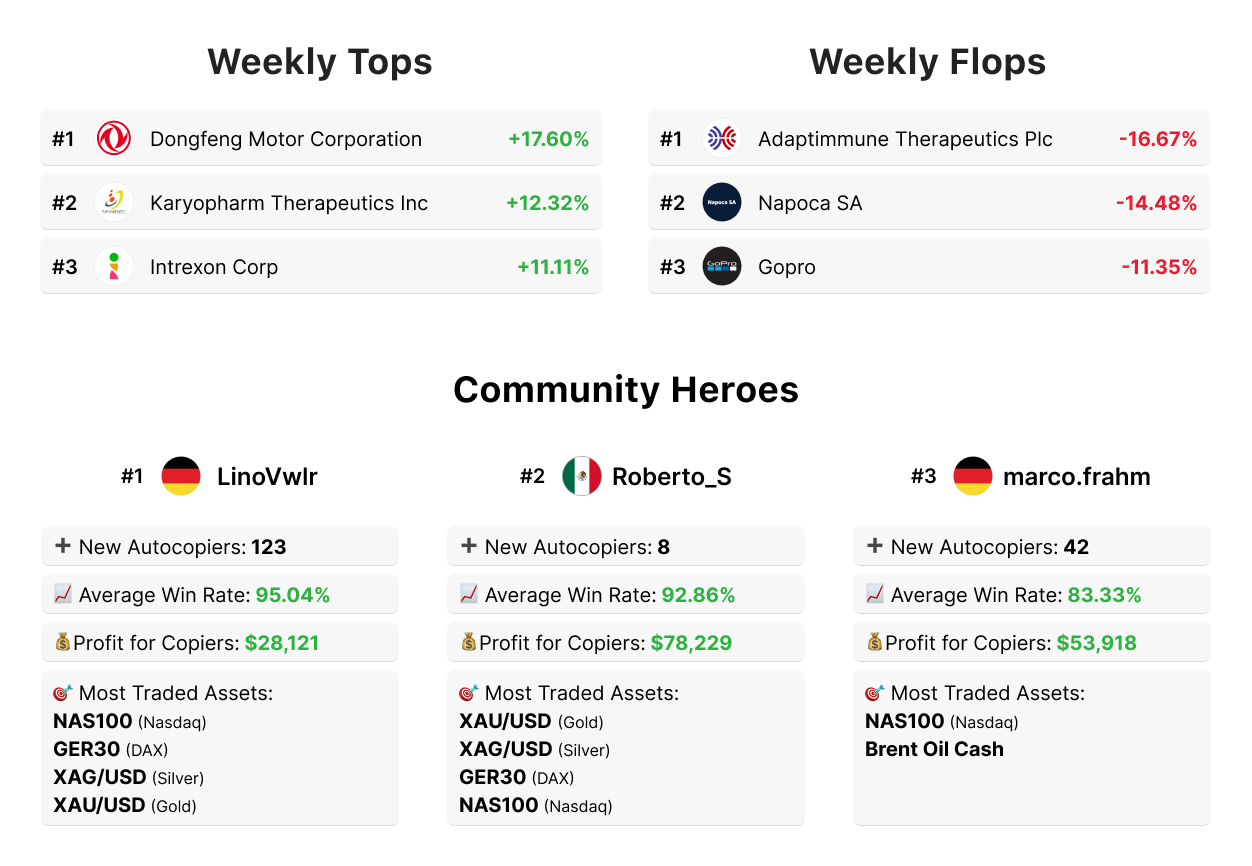Click the 95.04% average win rate
This screenshot has height=866, width=1252.
293,595
